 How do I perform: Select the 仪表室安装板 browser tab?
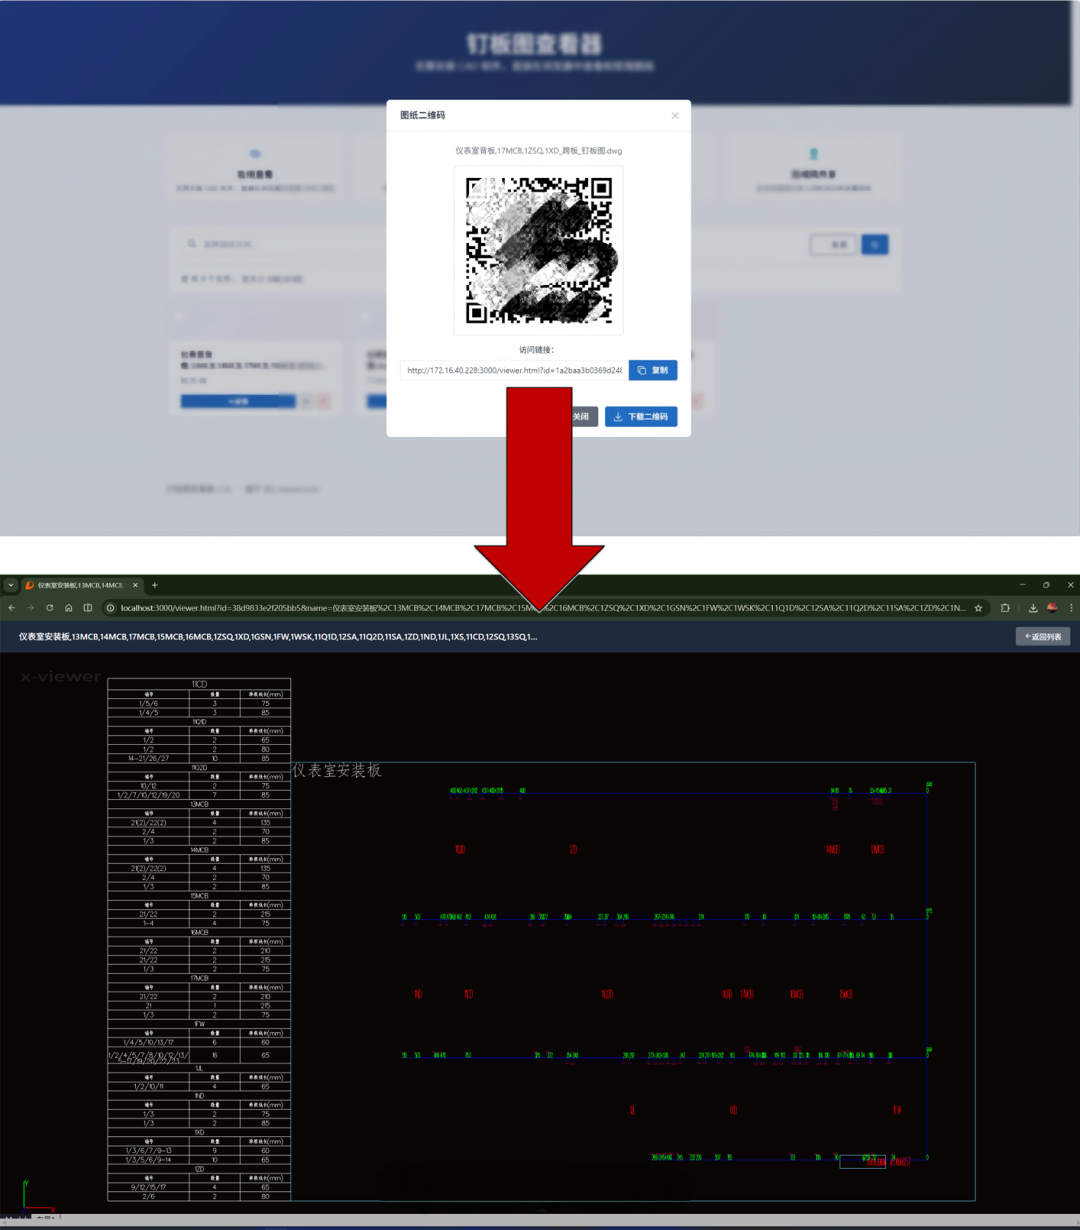80,585
